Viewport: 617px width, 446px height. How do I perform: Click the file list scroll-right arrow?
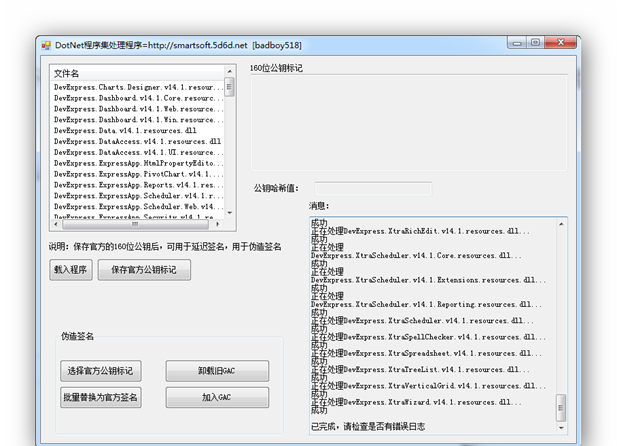(218, 224)
